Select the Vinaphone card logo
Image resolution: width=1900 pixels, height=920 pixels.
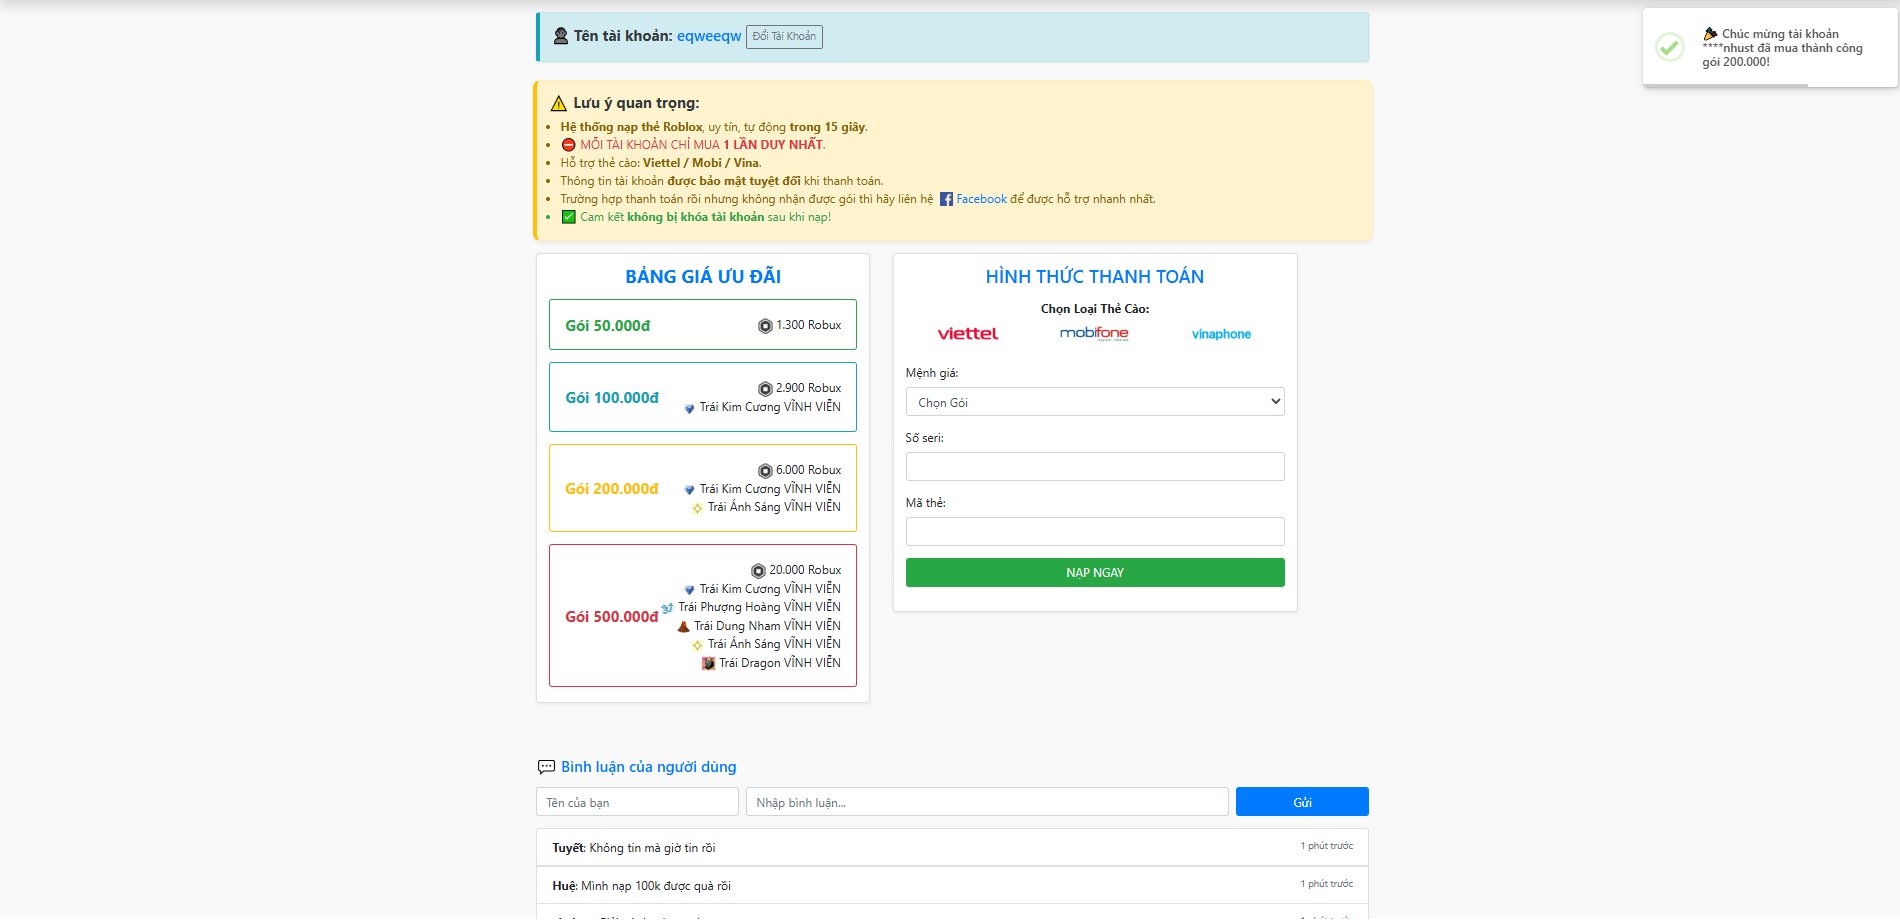(x=1221, y=334)
